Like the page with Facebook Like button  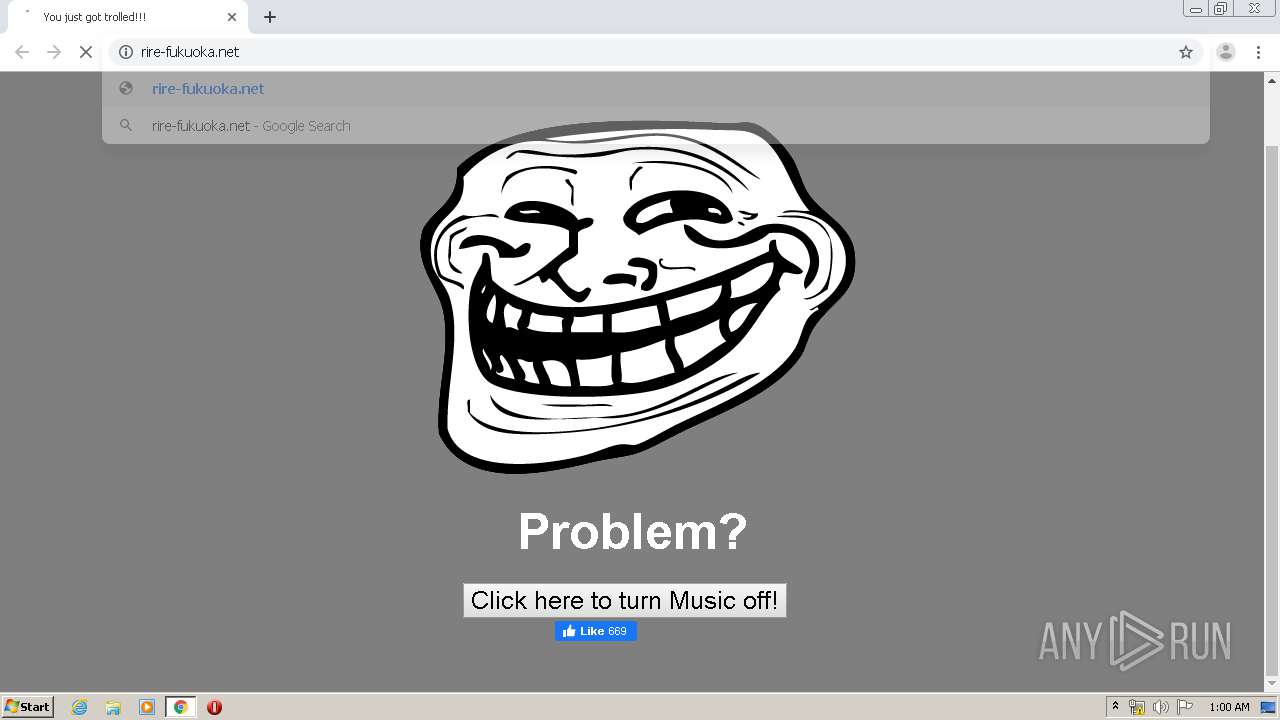click(x=596, y=631)
